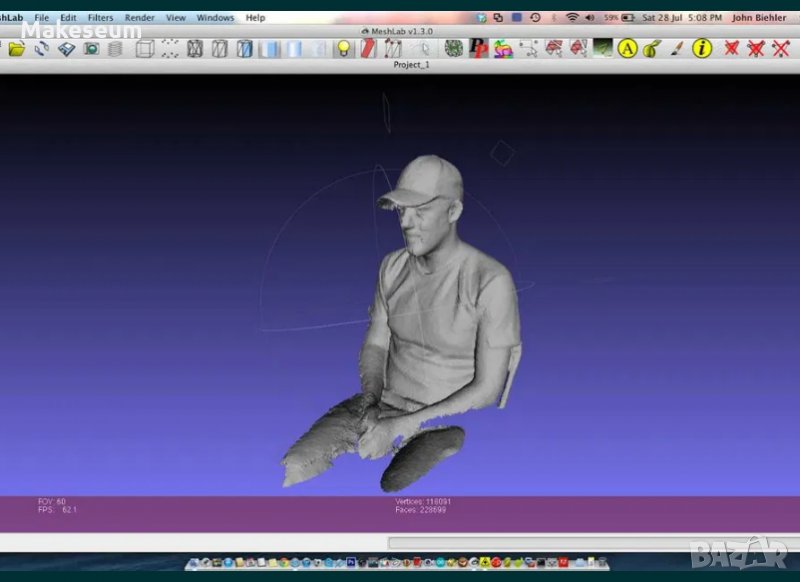
Task: Toggle the light bulb lighting on/off
Action: point(344,48)
